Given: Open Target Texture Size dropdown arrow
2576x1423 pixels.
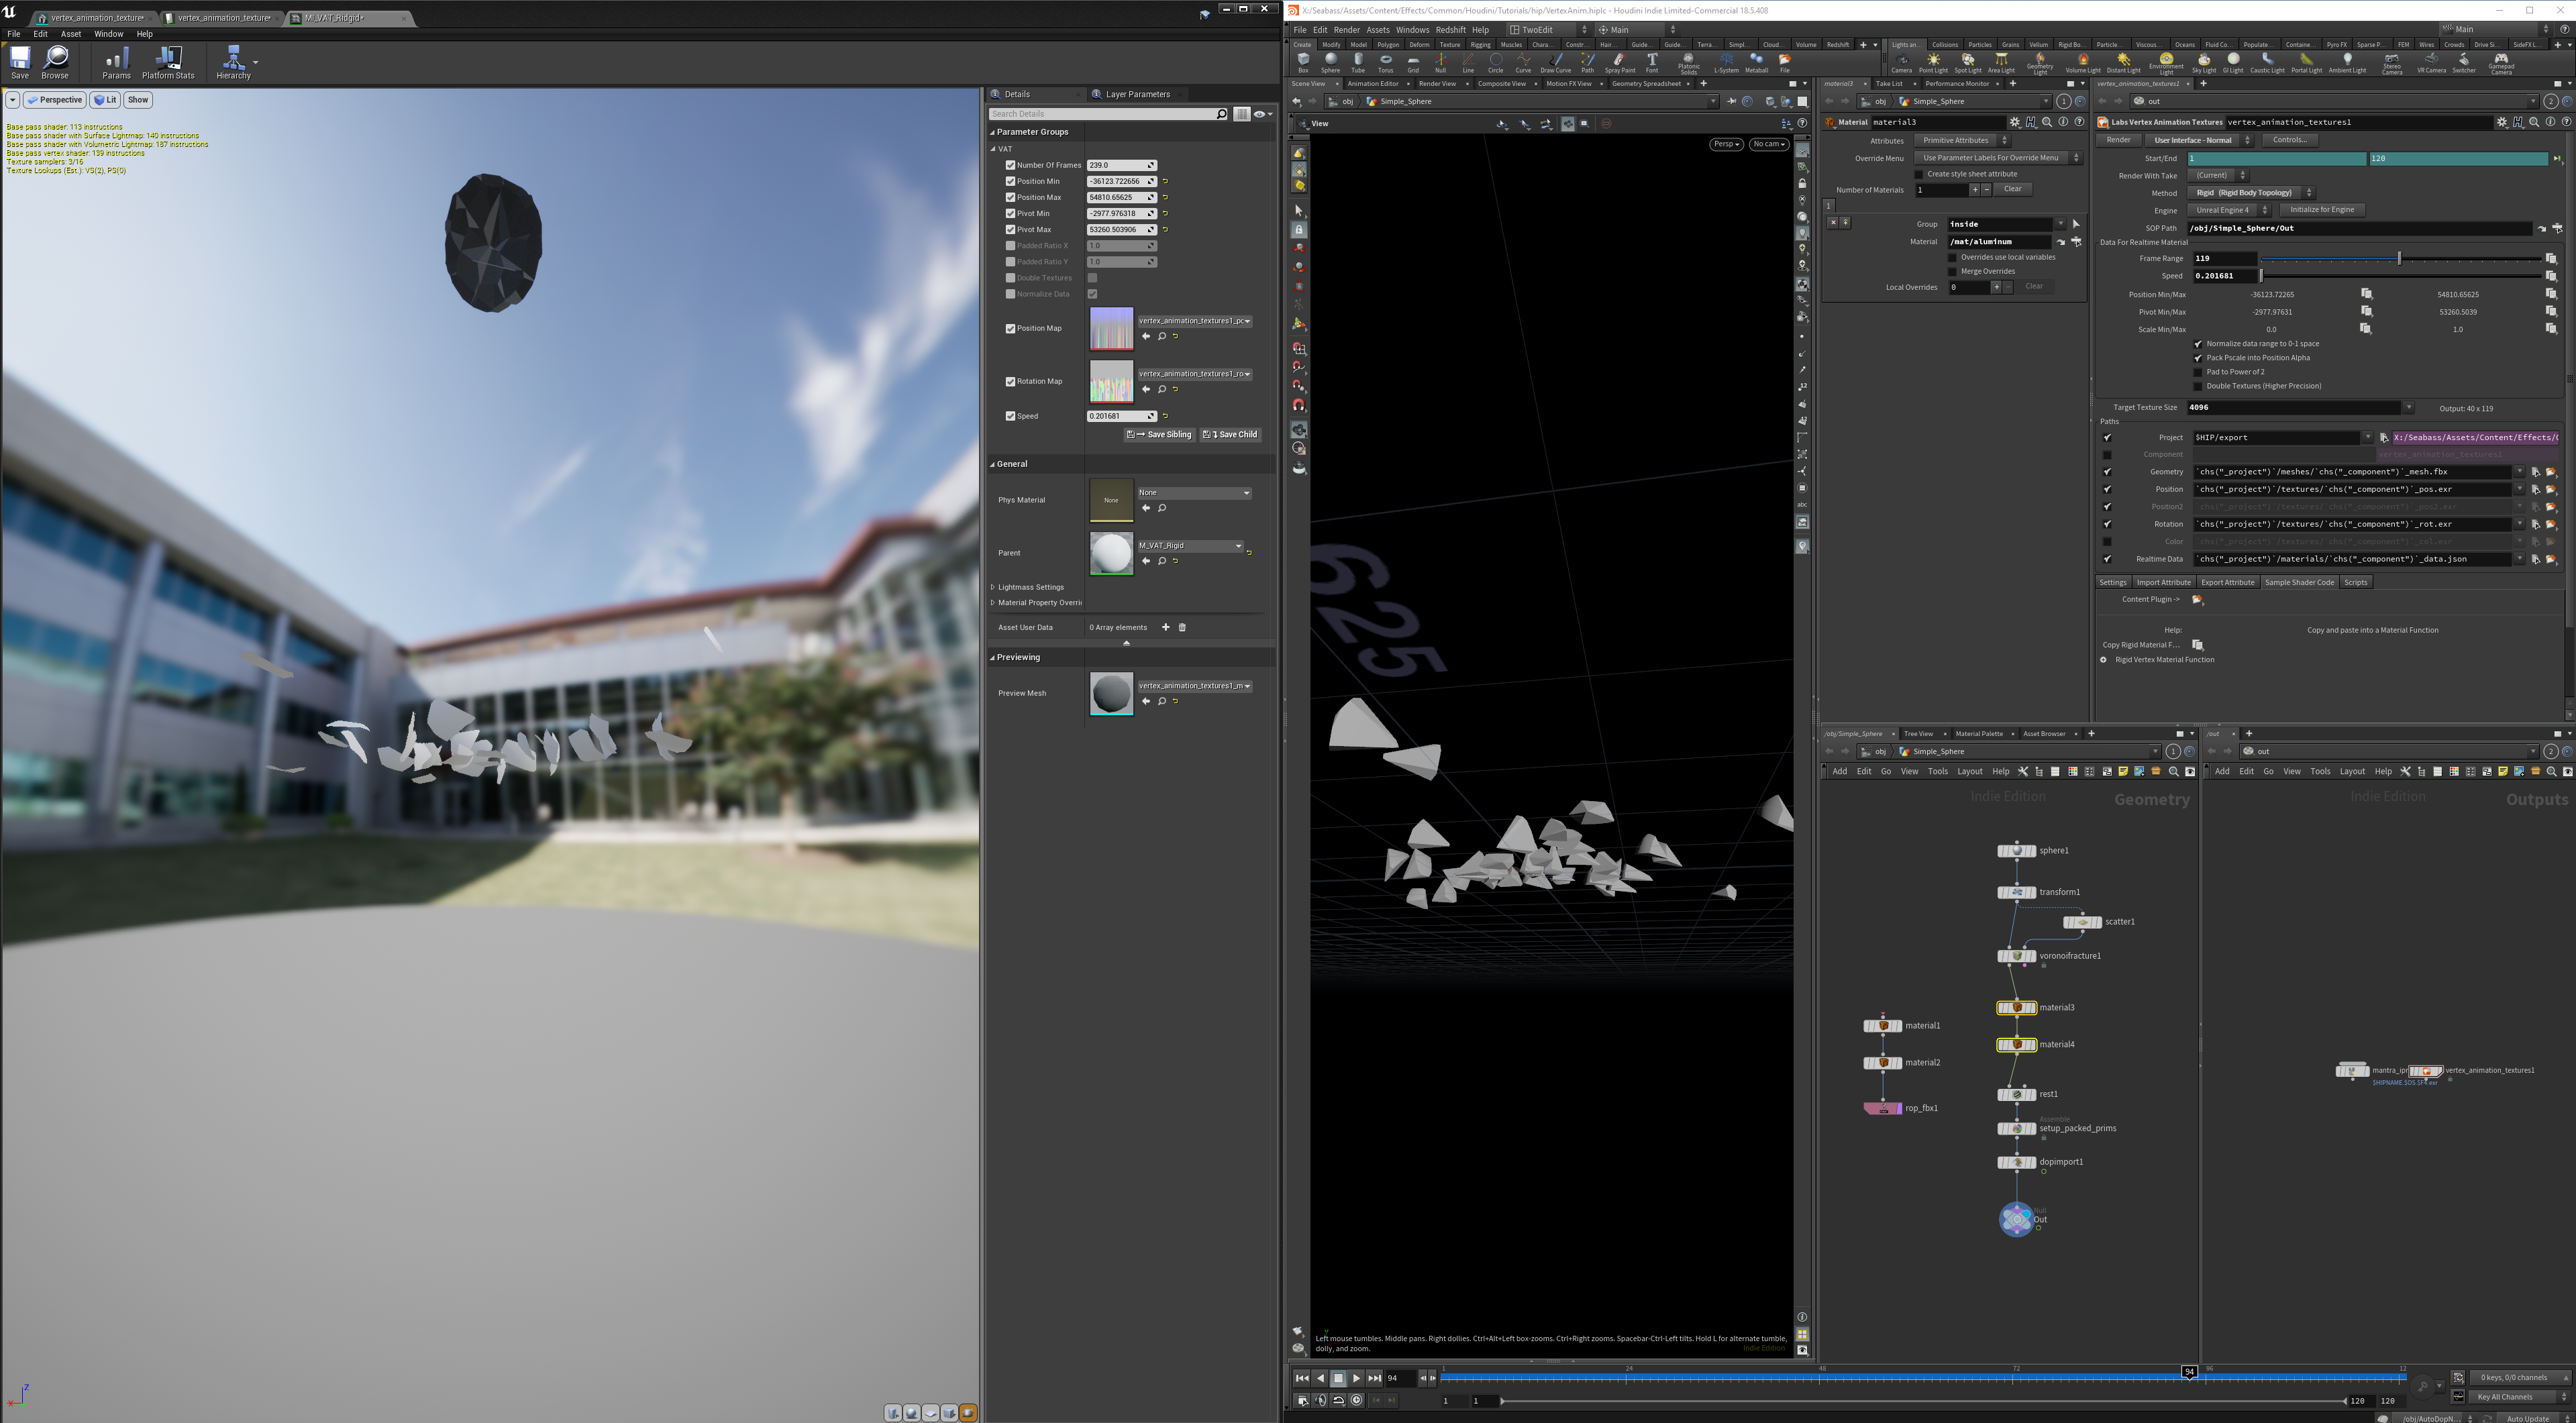Looking at the screenshot, I should 2408,408.
